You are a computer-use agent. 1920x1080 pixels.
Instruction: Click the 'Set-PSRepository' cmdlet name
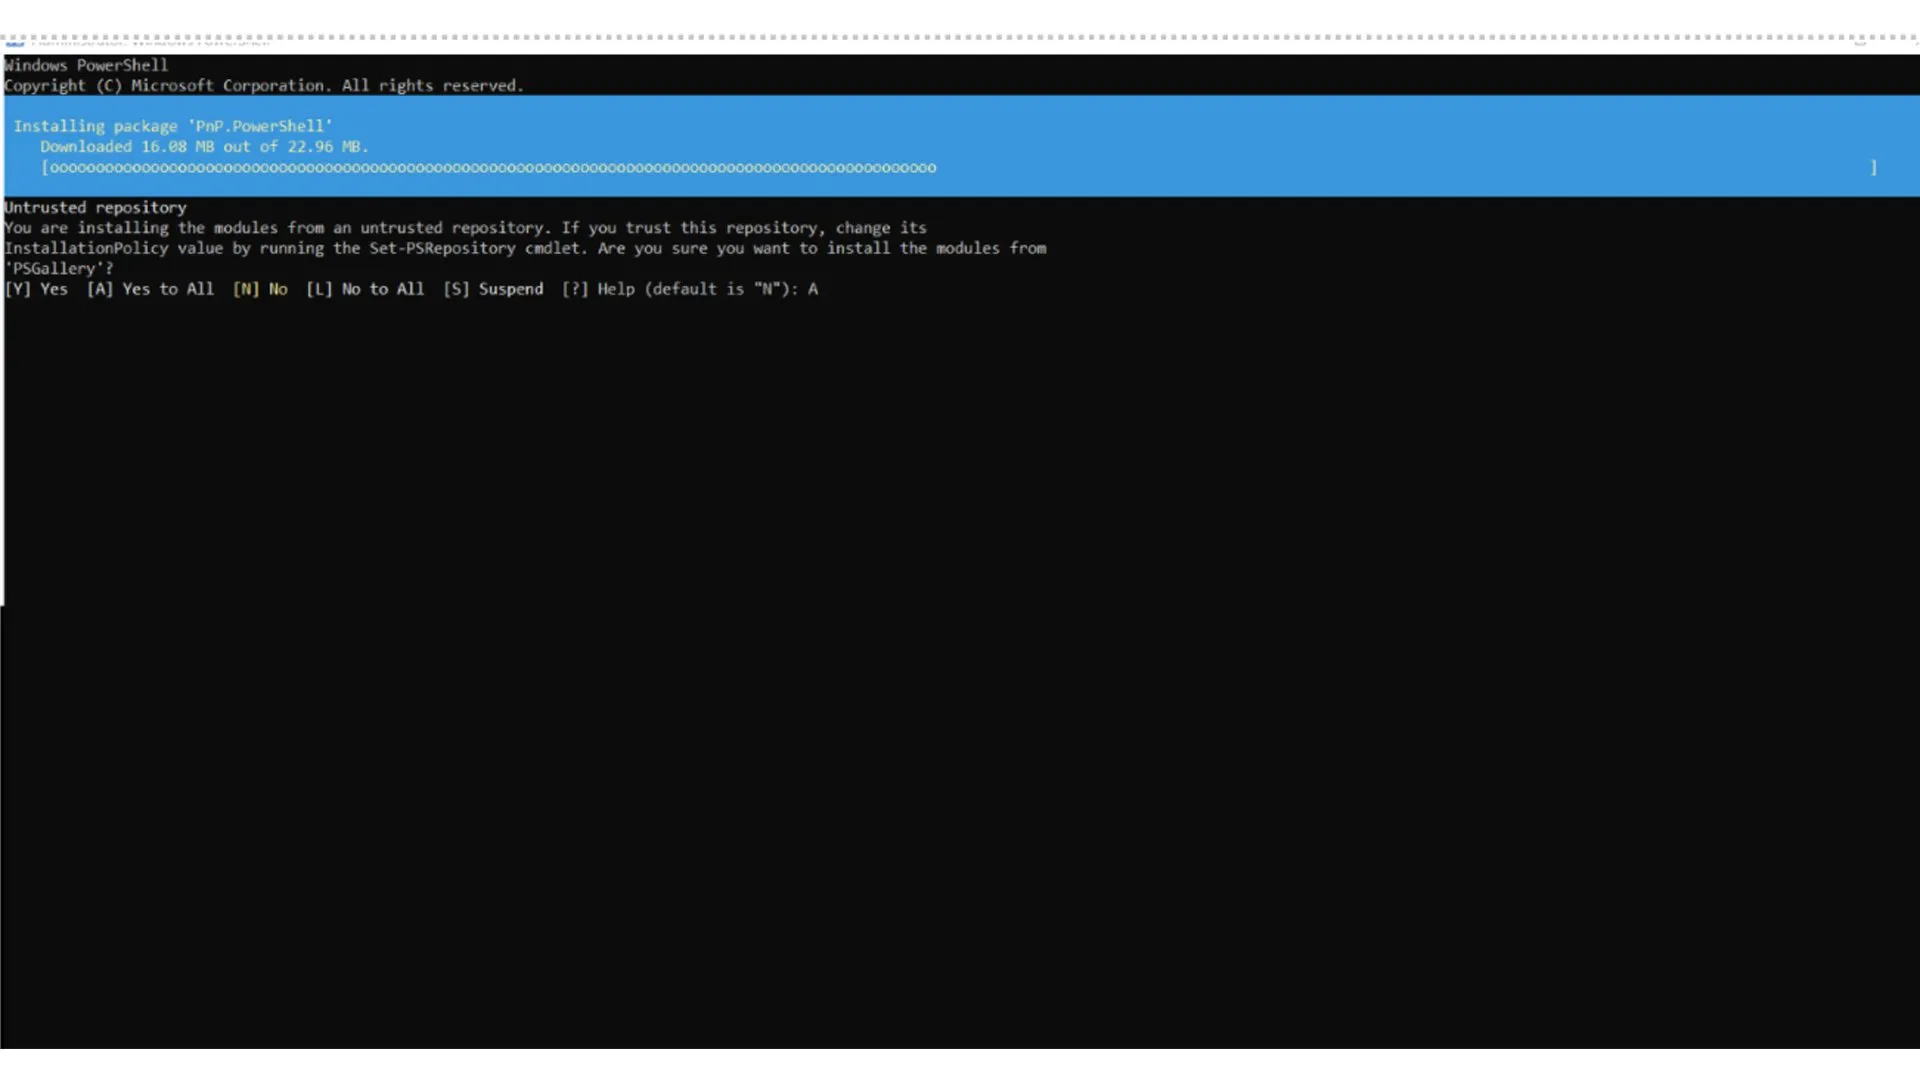pos(442,248)
